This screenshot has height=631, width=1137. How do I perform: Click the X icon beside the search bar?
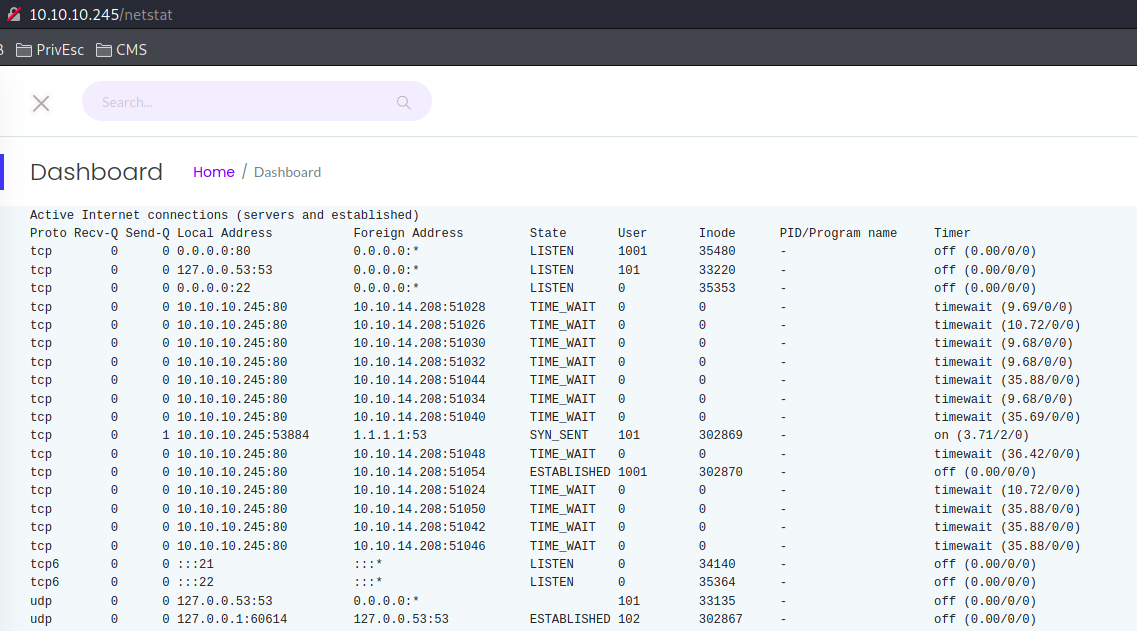[x=41, y=102]
